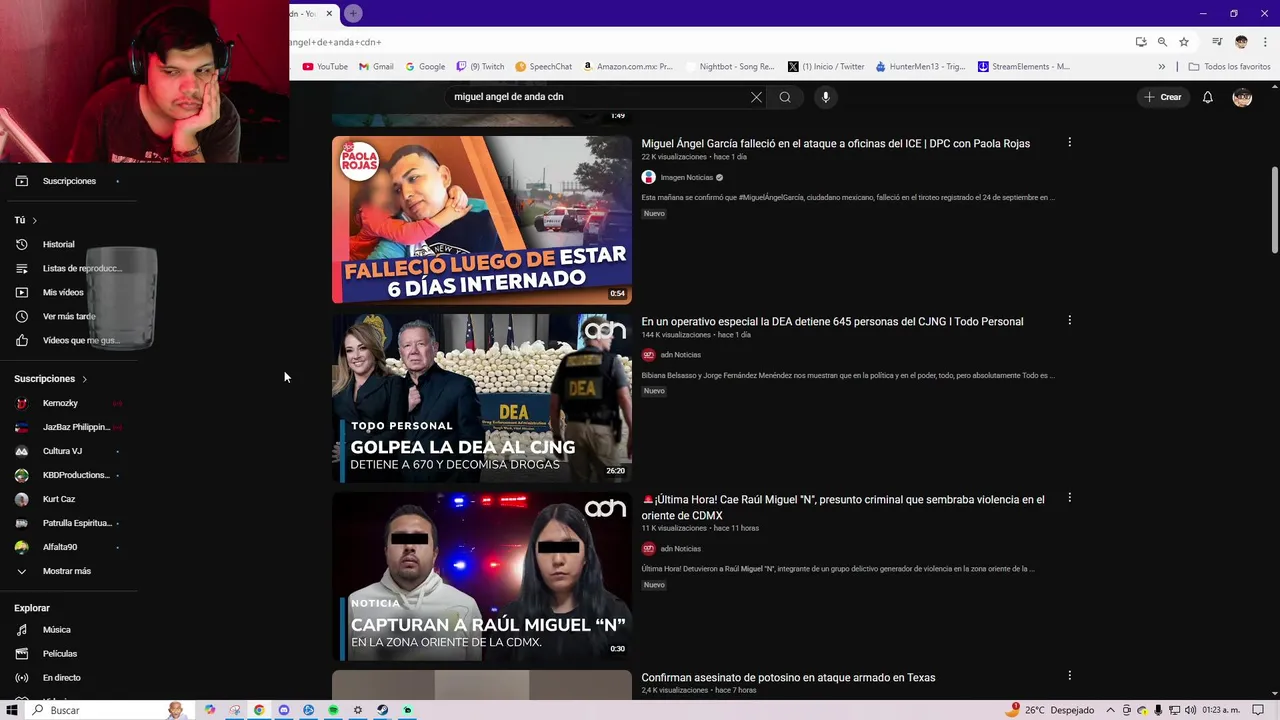
Task: Open HunterMen13 bookmark
Action: tap(920, 67)
